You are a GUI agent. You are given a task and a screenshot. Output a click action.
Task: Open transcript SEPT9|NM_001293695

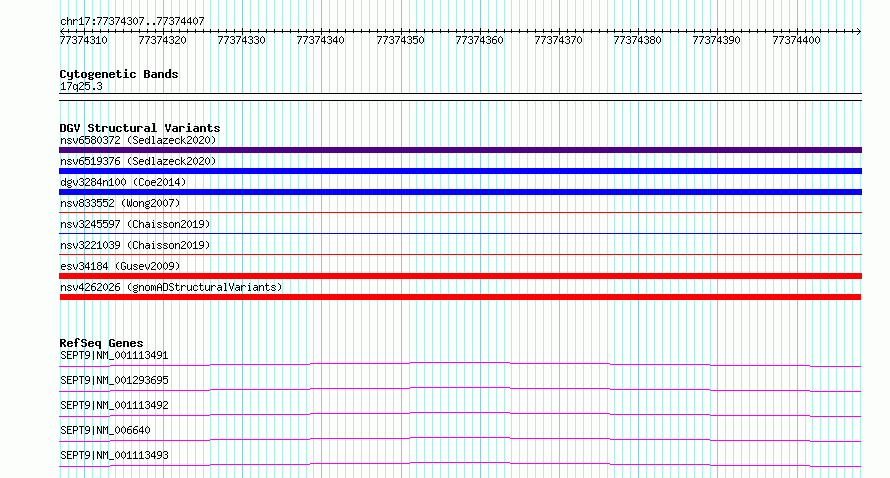click(x=114, y=380)
